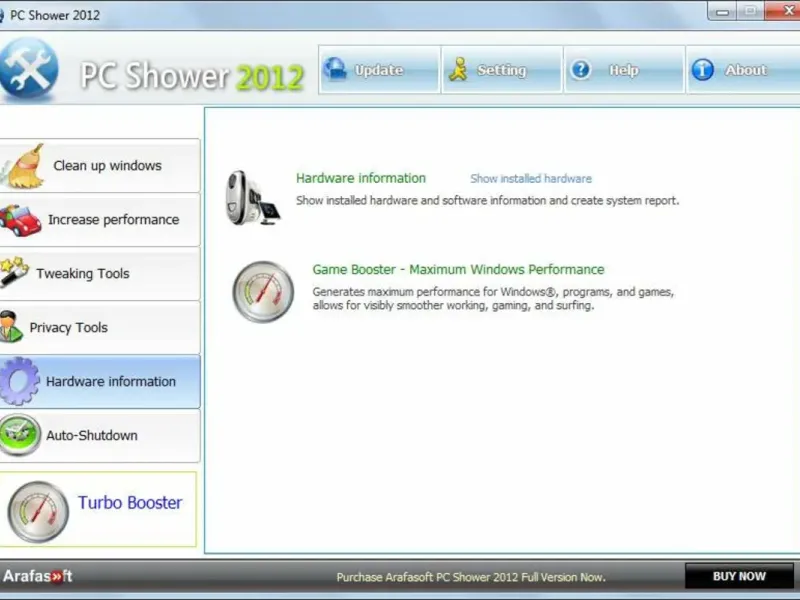The width and height of the screenshot is (800, 600).
Task: Click the computer hardware icon in main panel
Action: tap(253, 197)
